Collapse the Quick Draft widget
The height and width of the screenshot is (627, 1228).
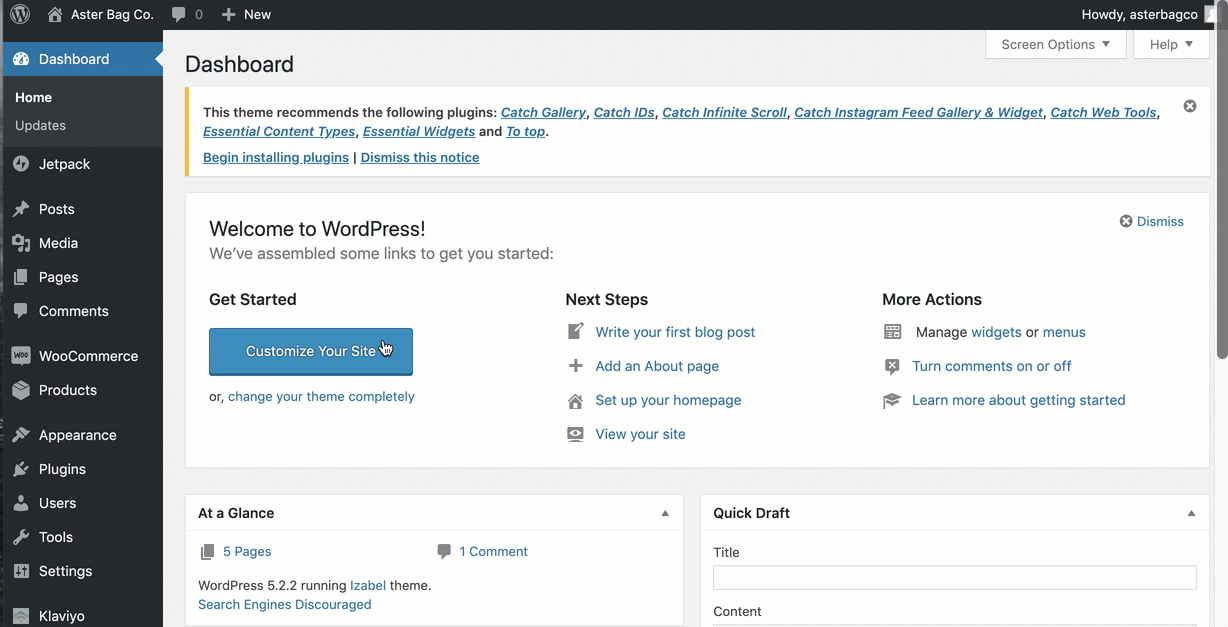[x=1191, y=513]
